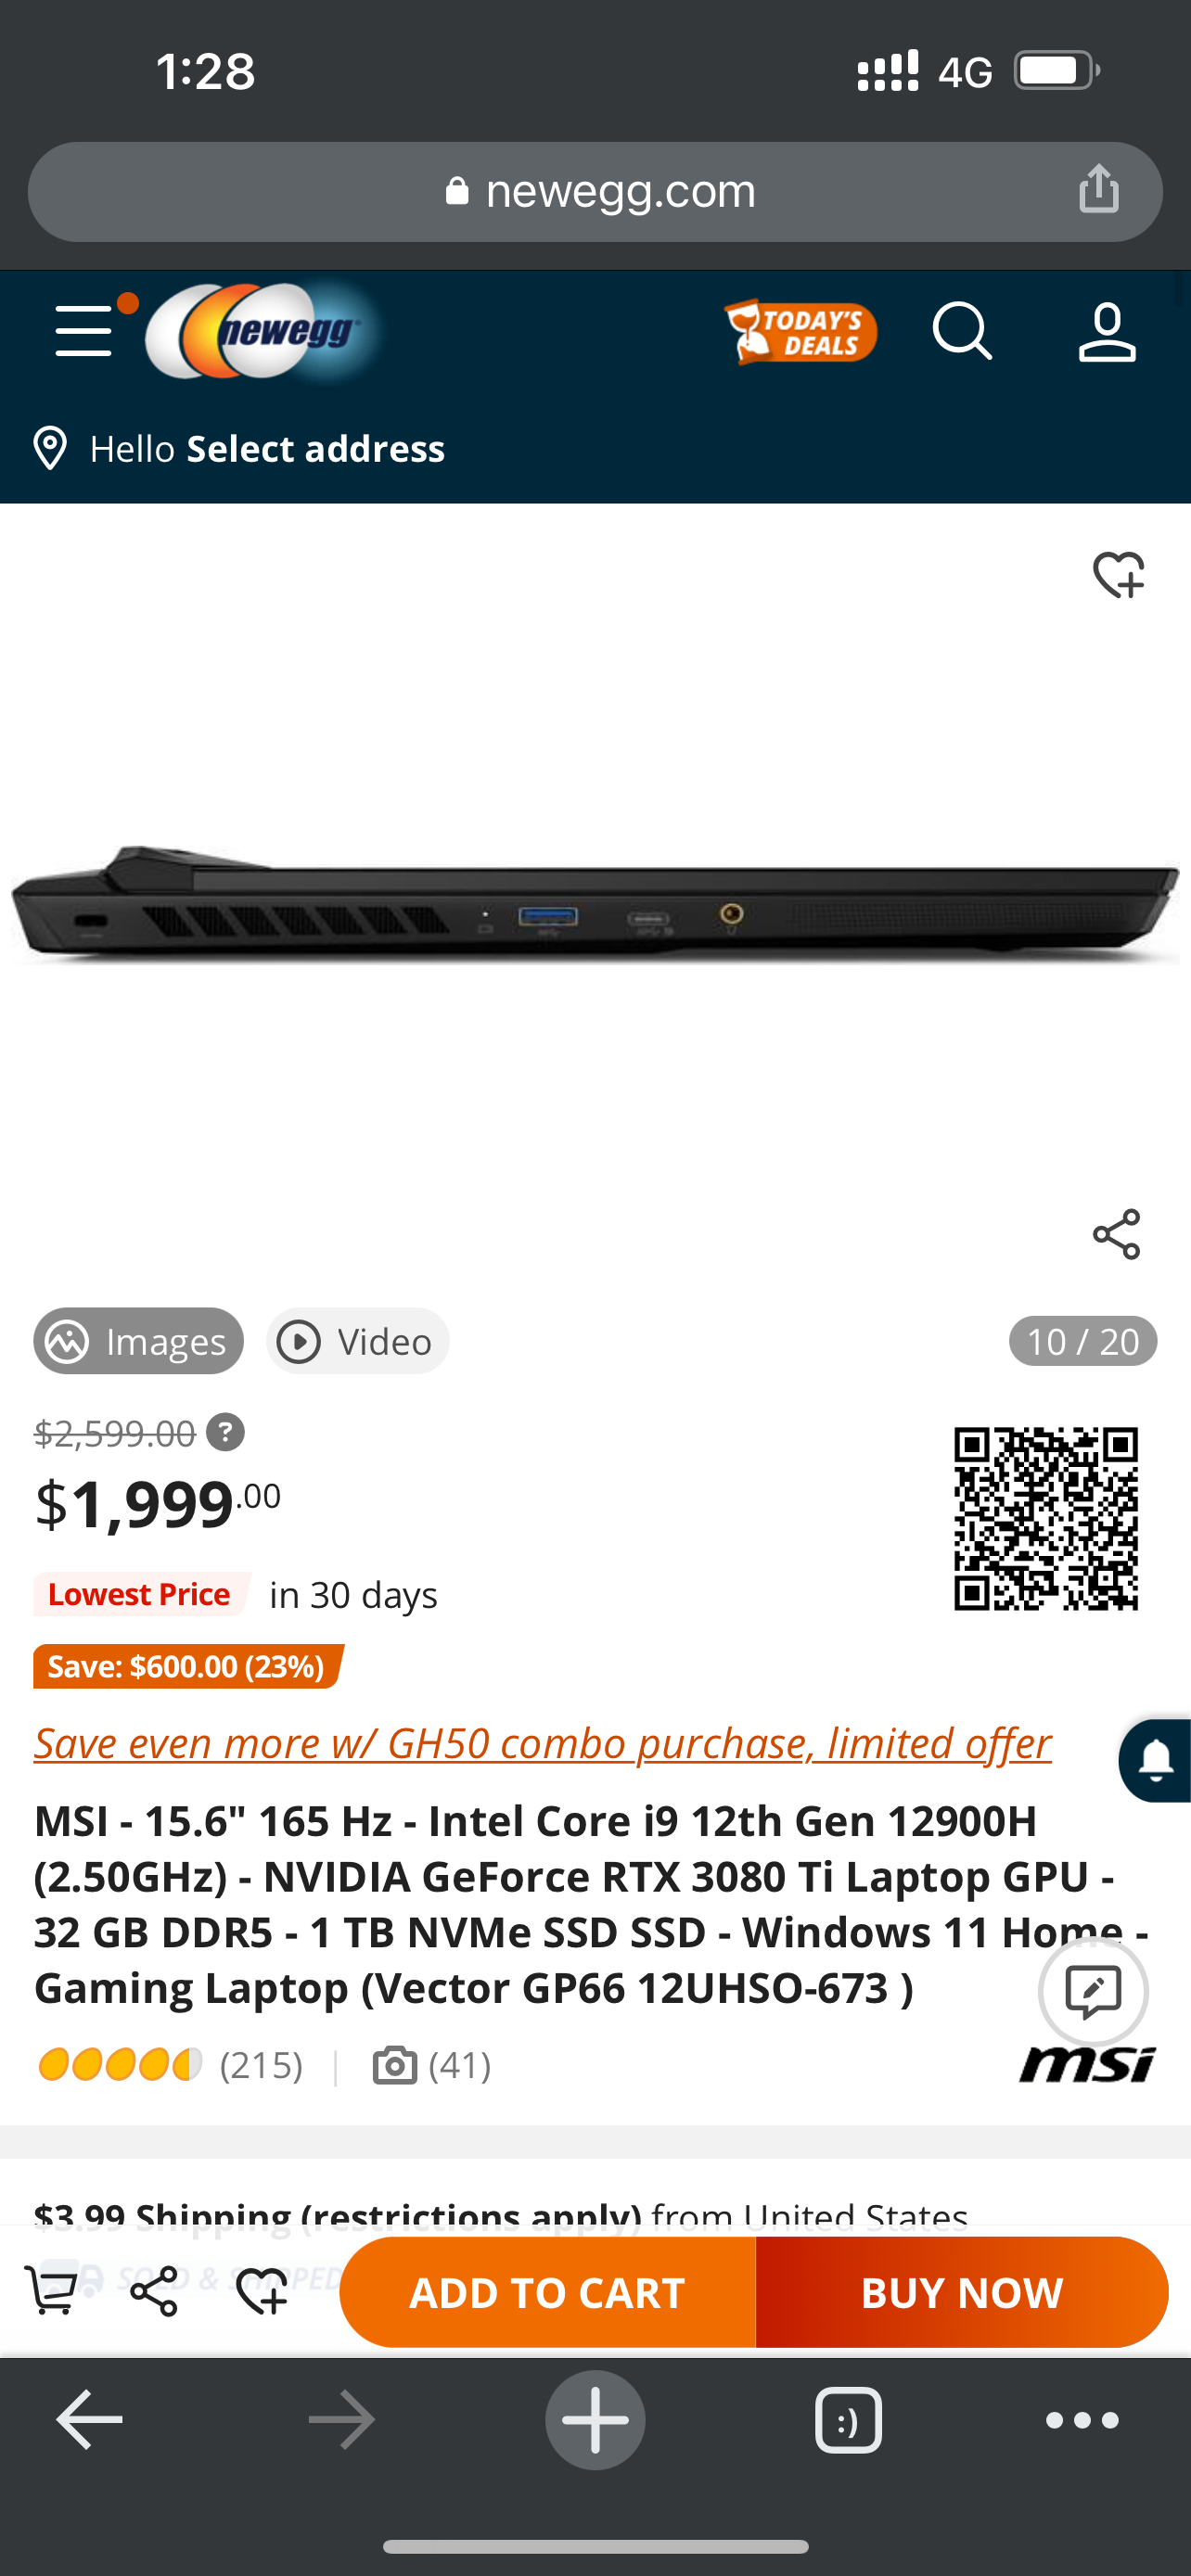Click ADD TO CART button
This screenshot has height=2576, width=1191.
tap(547, 2292)
